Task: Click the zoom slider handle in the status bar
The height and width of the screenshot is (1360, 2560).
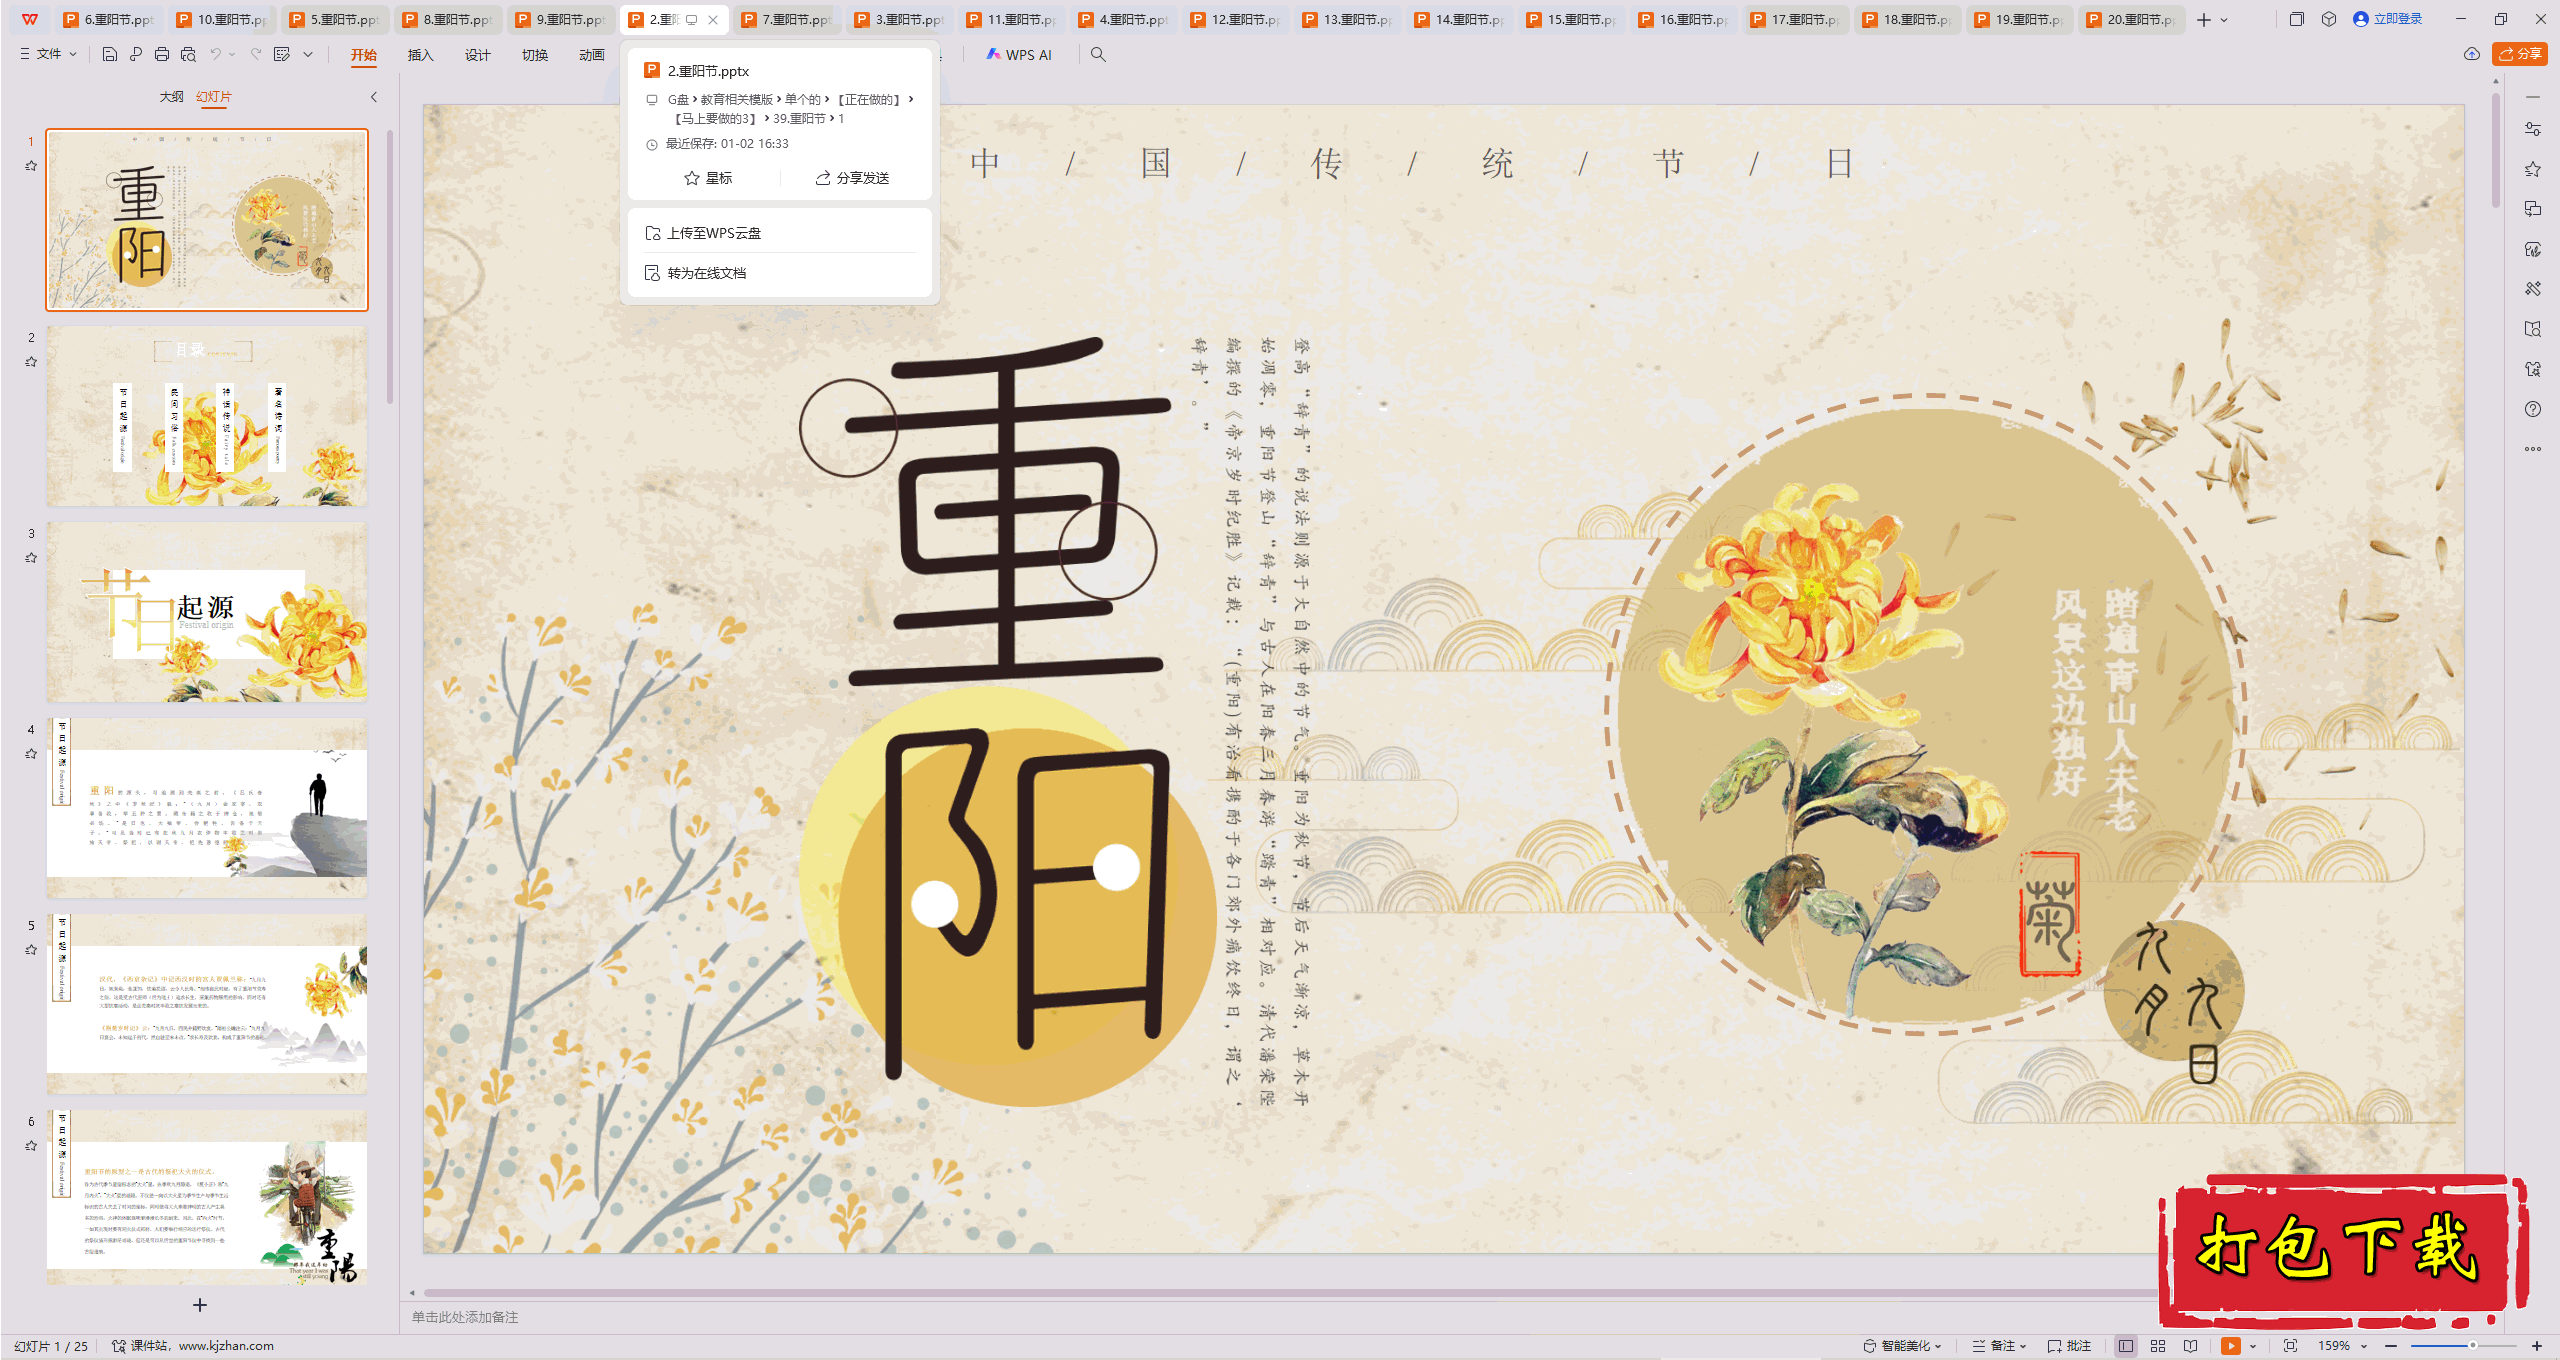Action: (2473, 1346)
